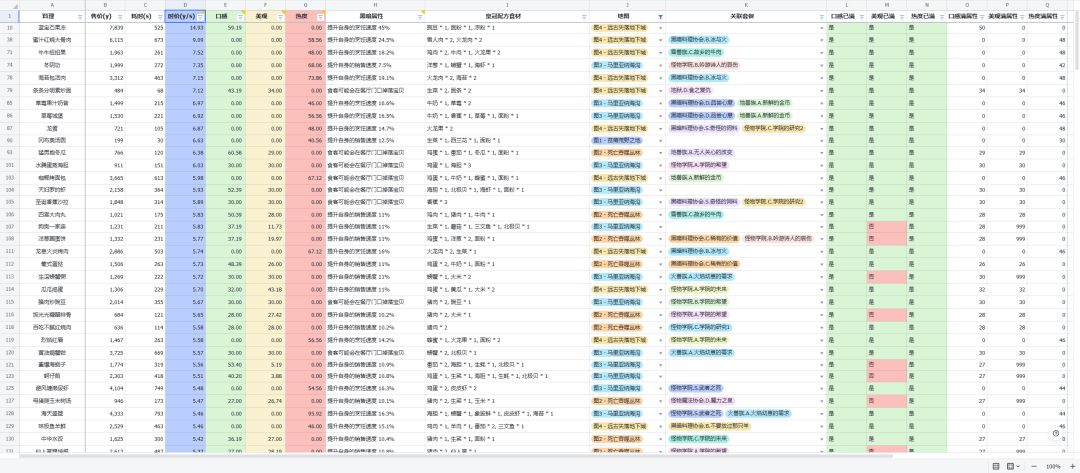Open column J map dropdown in row 74

(x=661, y=65)
